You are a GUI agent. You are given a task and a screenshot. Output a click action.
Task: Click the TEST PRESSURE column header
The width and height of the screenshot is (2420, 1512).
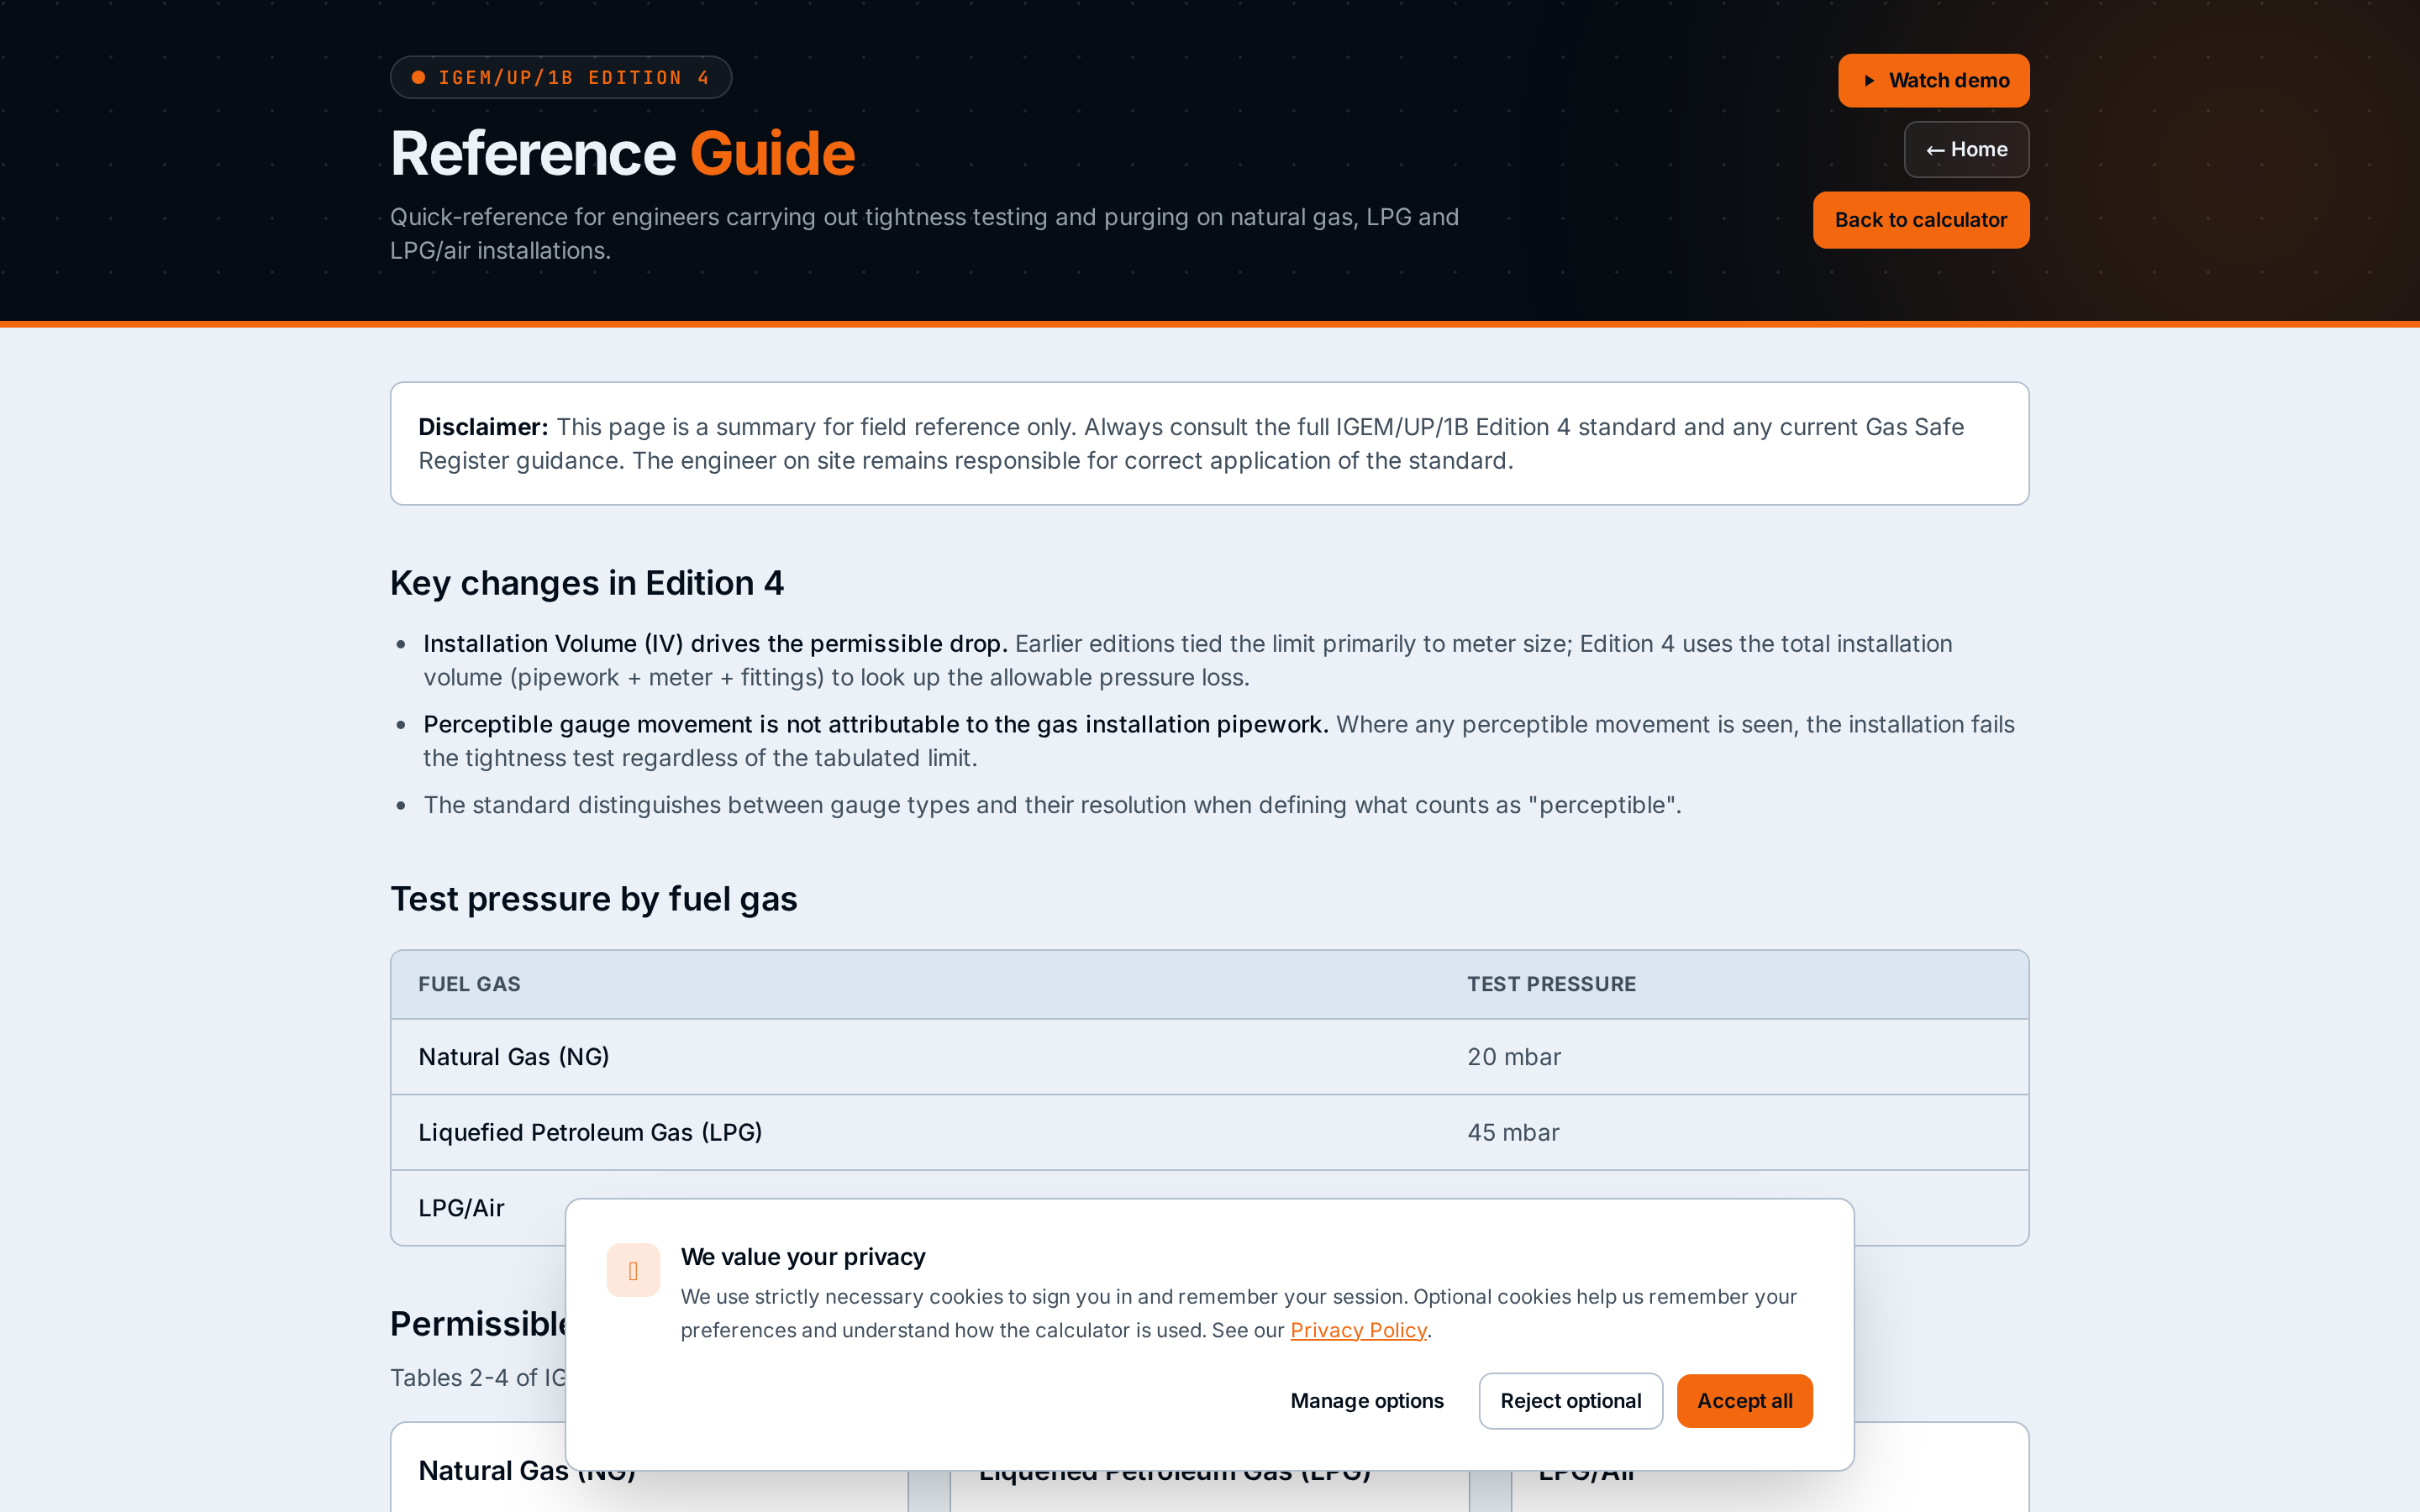coord(1551,984)
